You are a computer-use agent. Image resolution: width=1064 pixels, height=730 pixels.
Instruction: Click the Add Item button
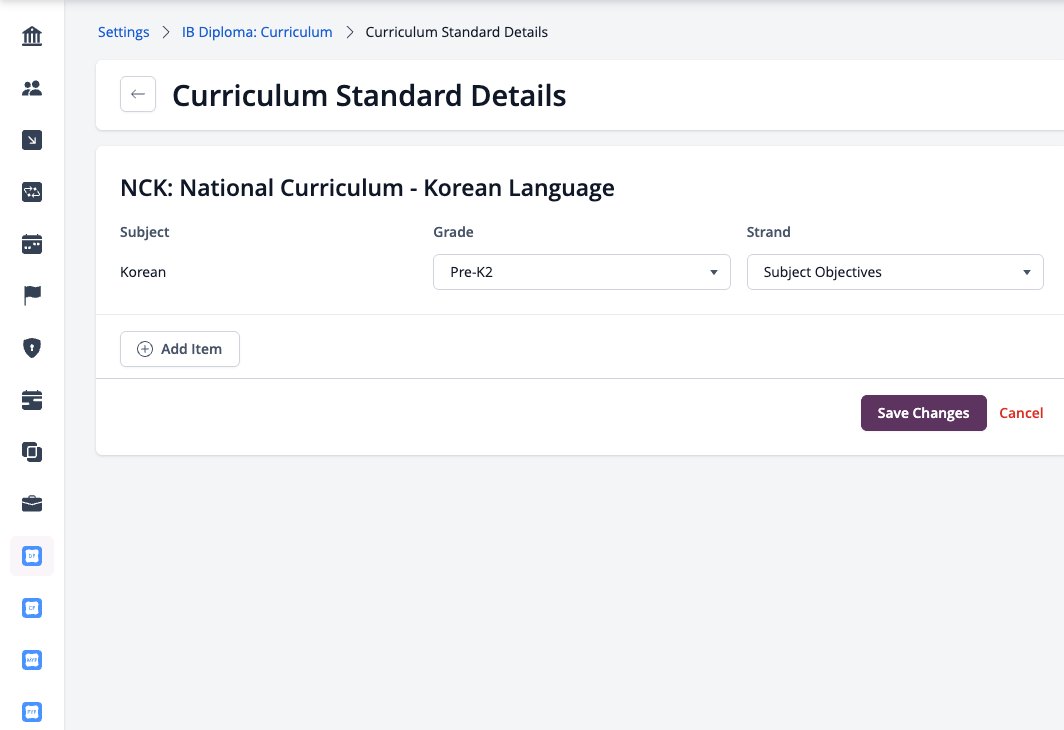point(180,349)
